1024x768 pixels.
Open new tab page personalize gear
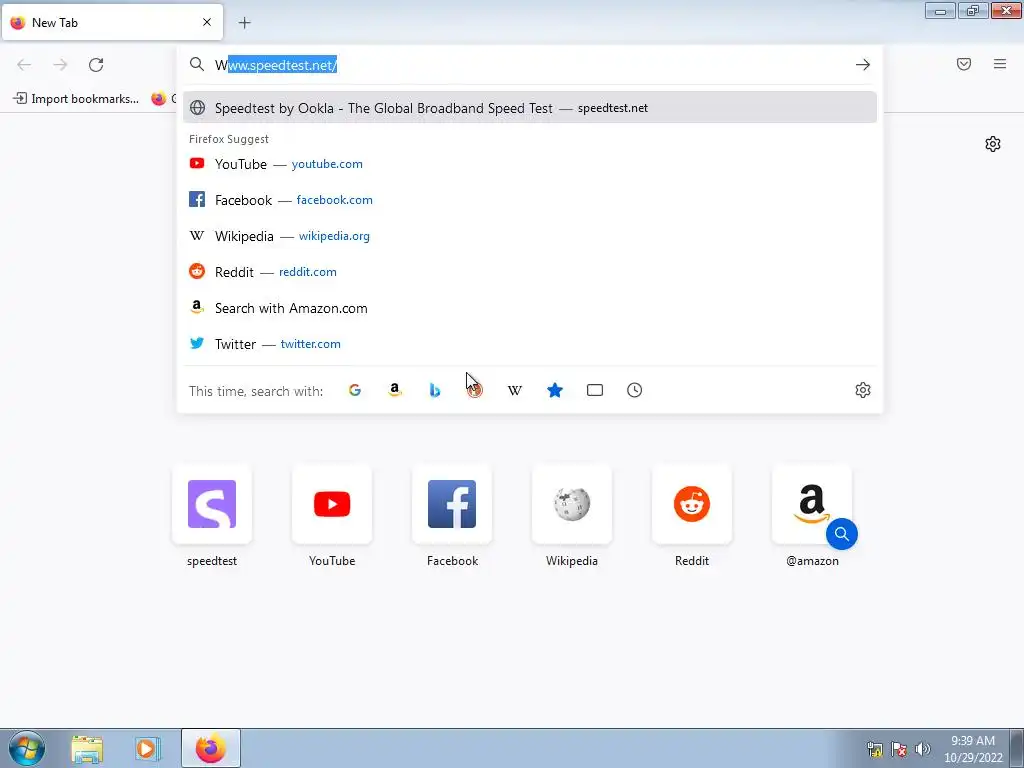pyautogui.click(x=993, y=144)
